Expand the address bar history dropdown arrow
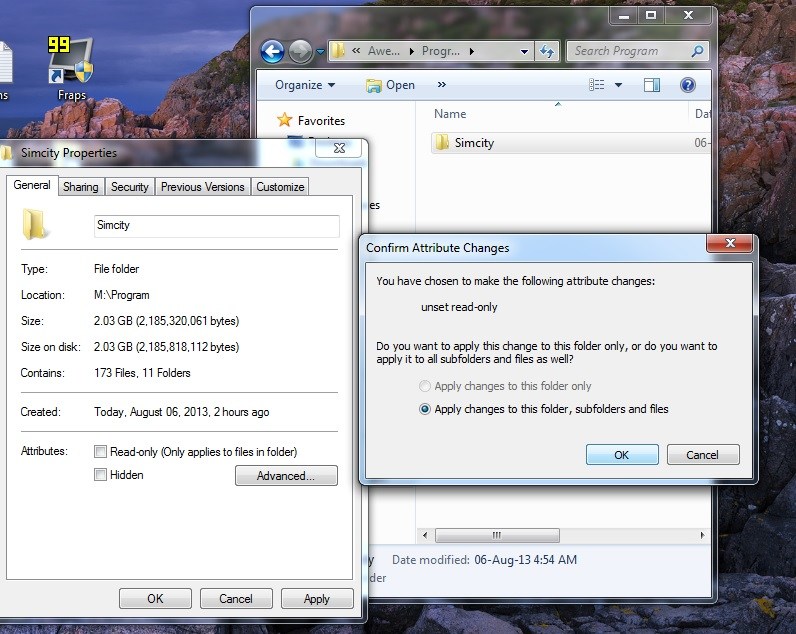 coord(524,51)
